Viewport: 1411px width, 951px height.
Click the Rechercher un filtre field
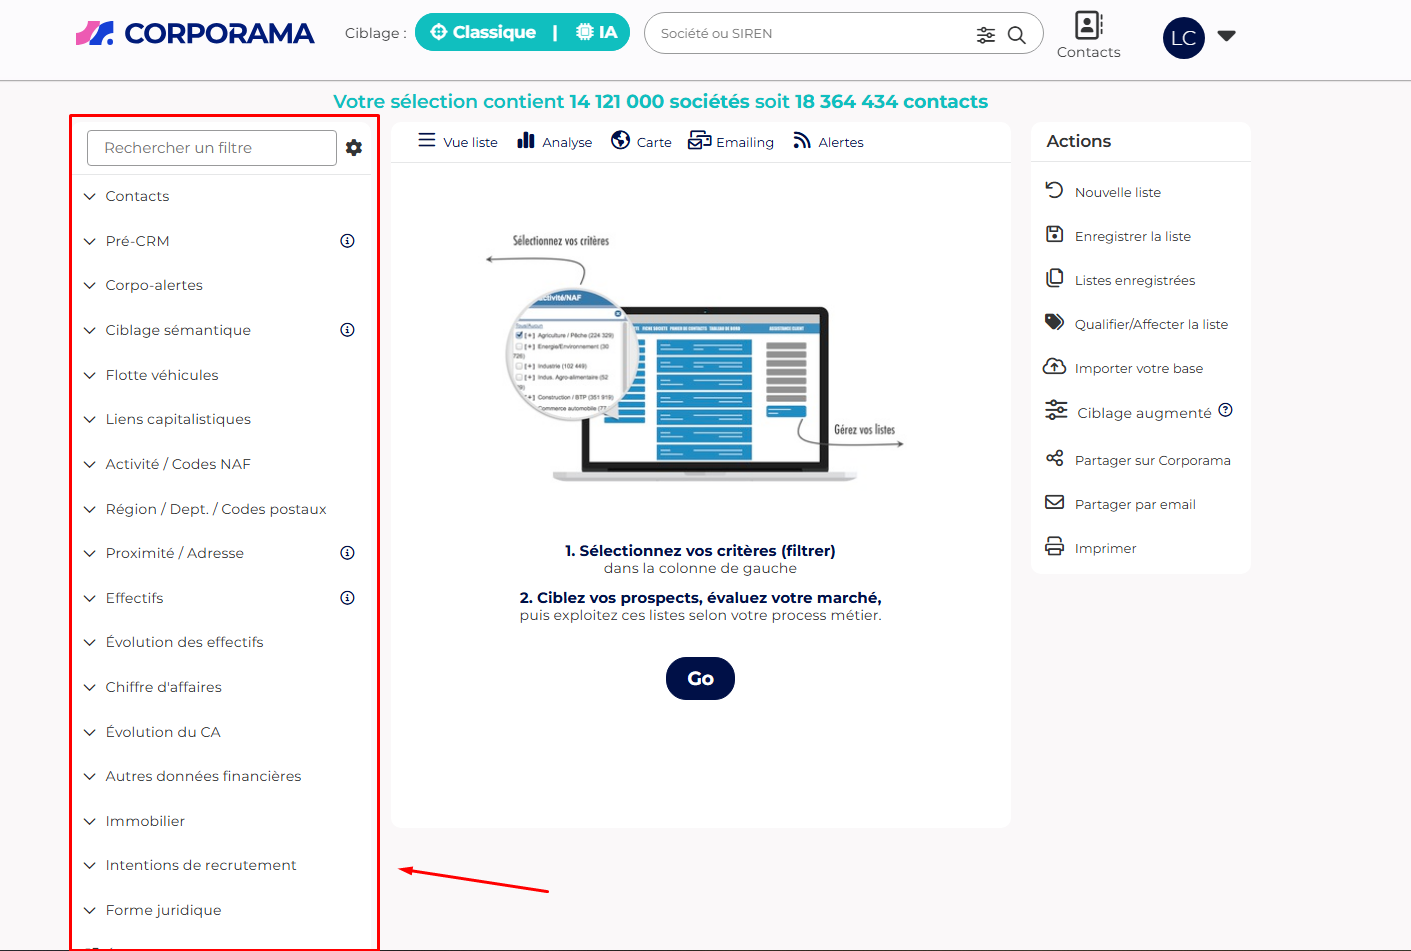tap(212, 148)
